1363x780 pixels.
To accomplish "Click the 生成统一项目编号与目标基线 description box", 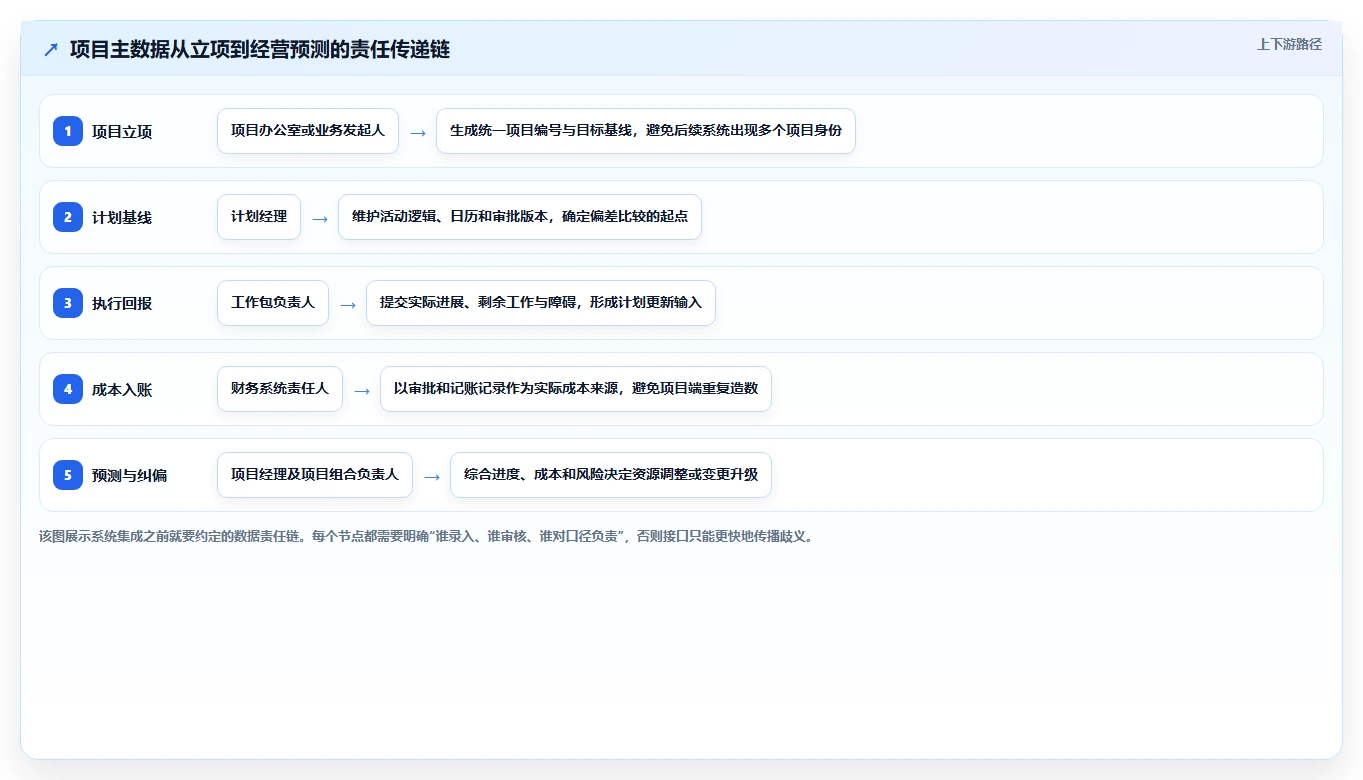I will 646,131.
